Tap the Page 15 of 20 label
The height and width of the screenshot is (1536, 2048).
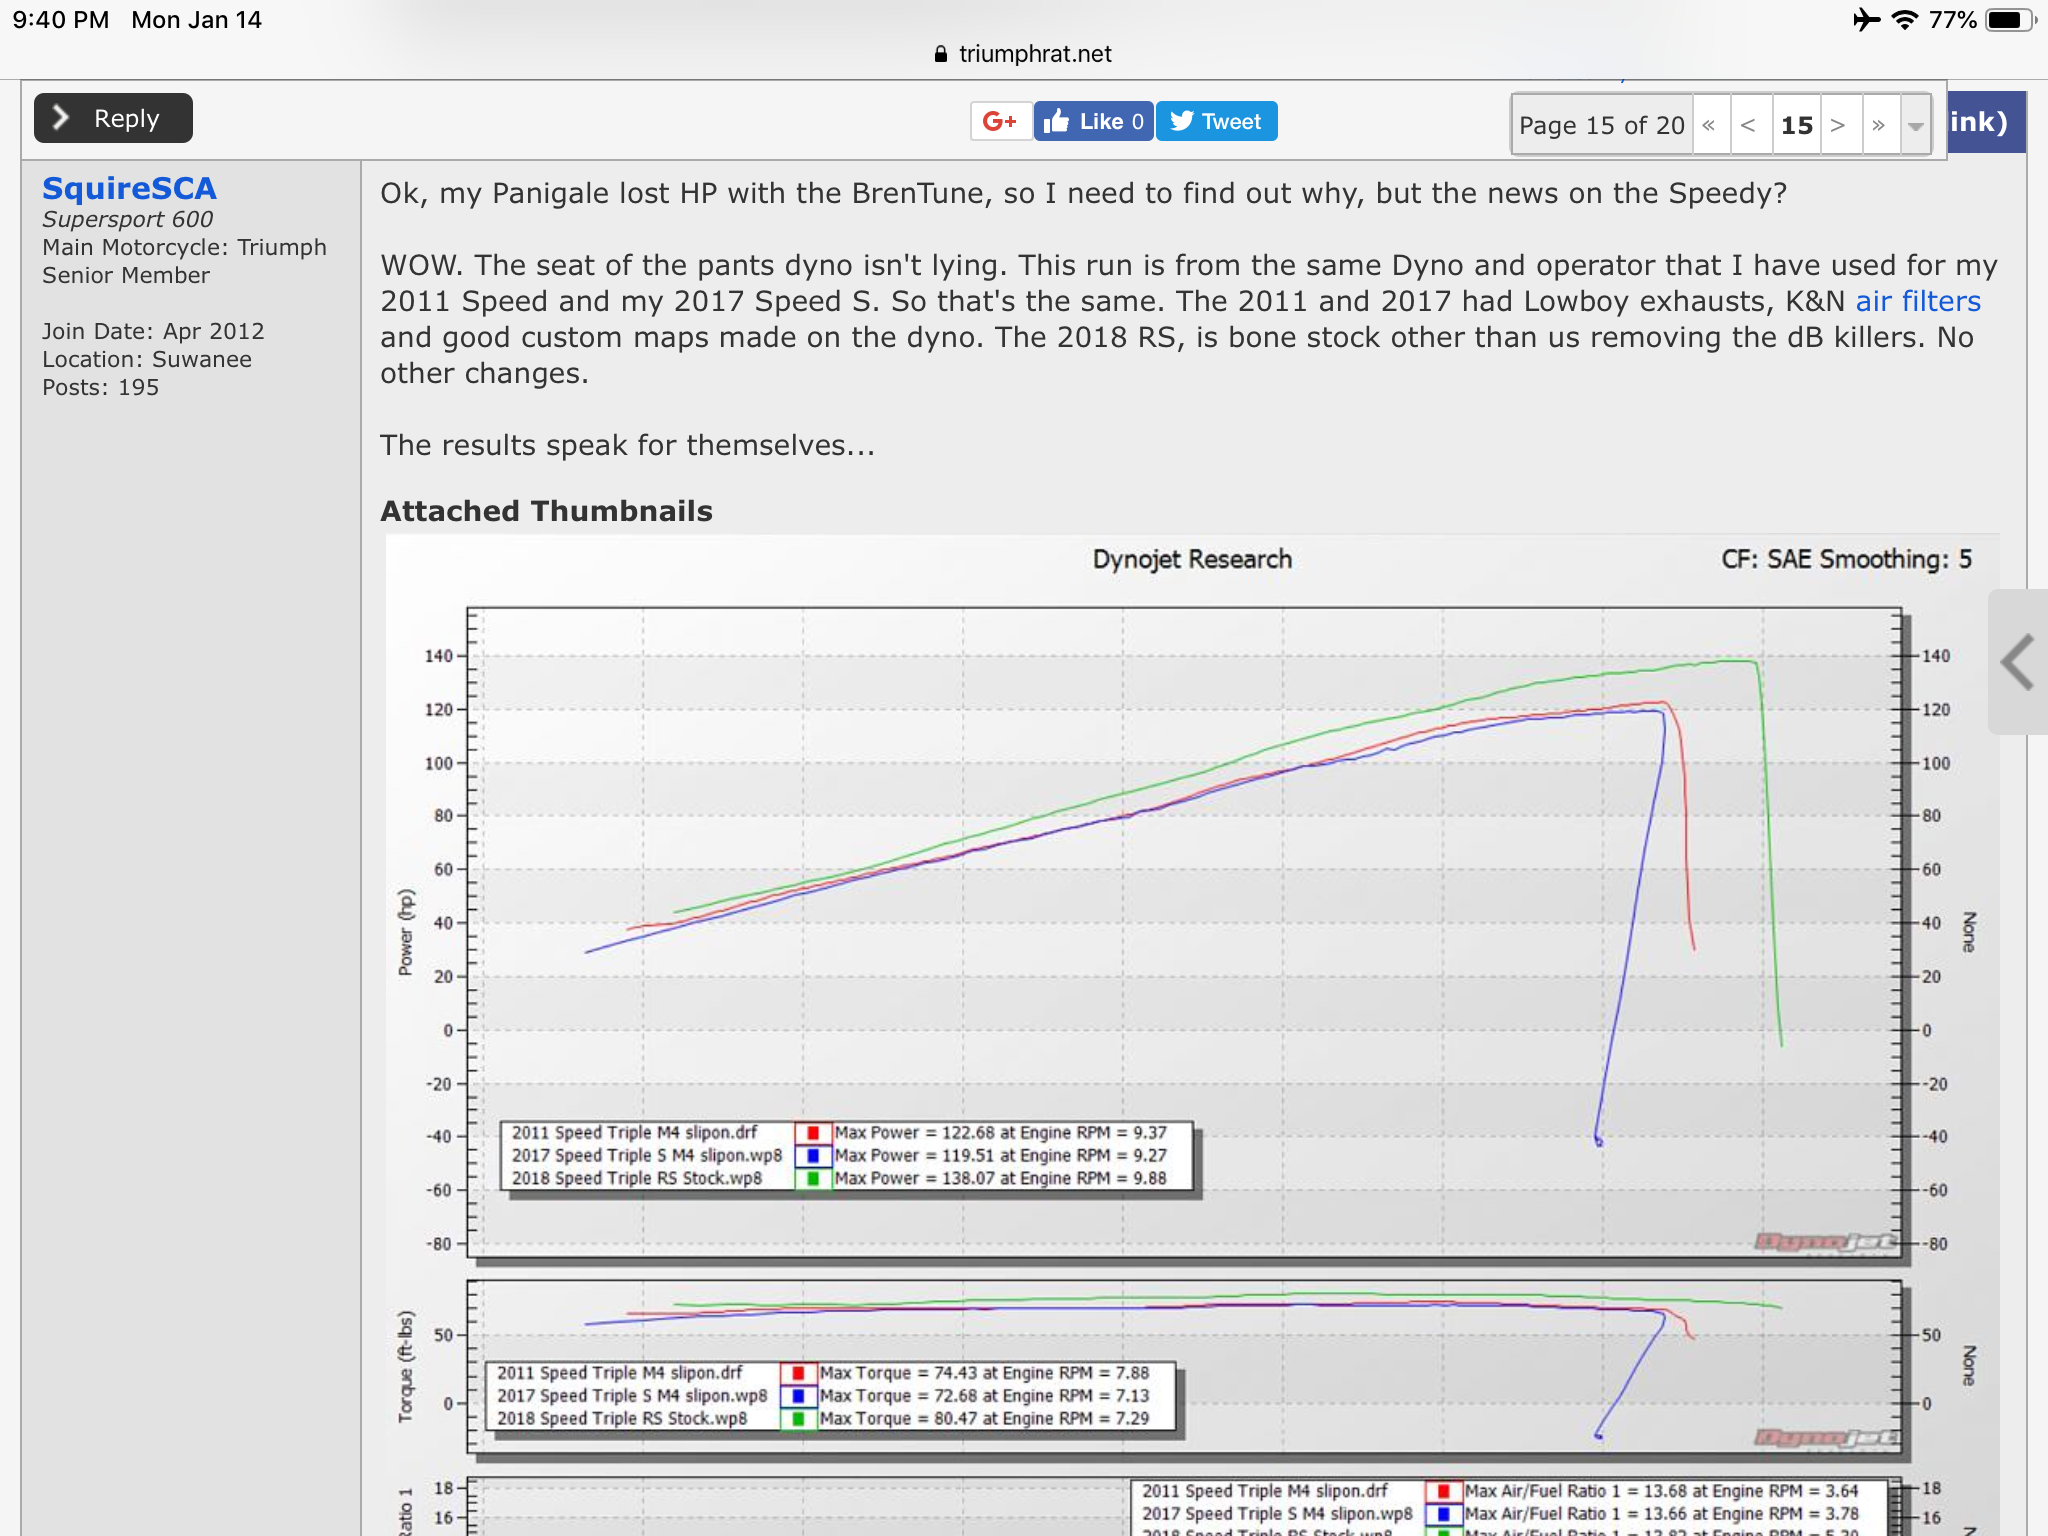click(1602, 125)
